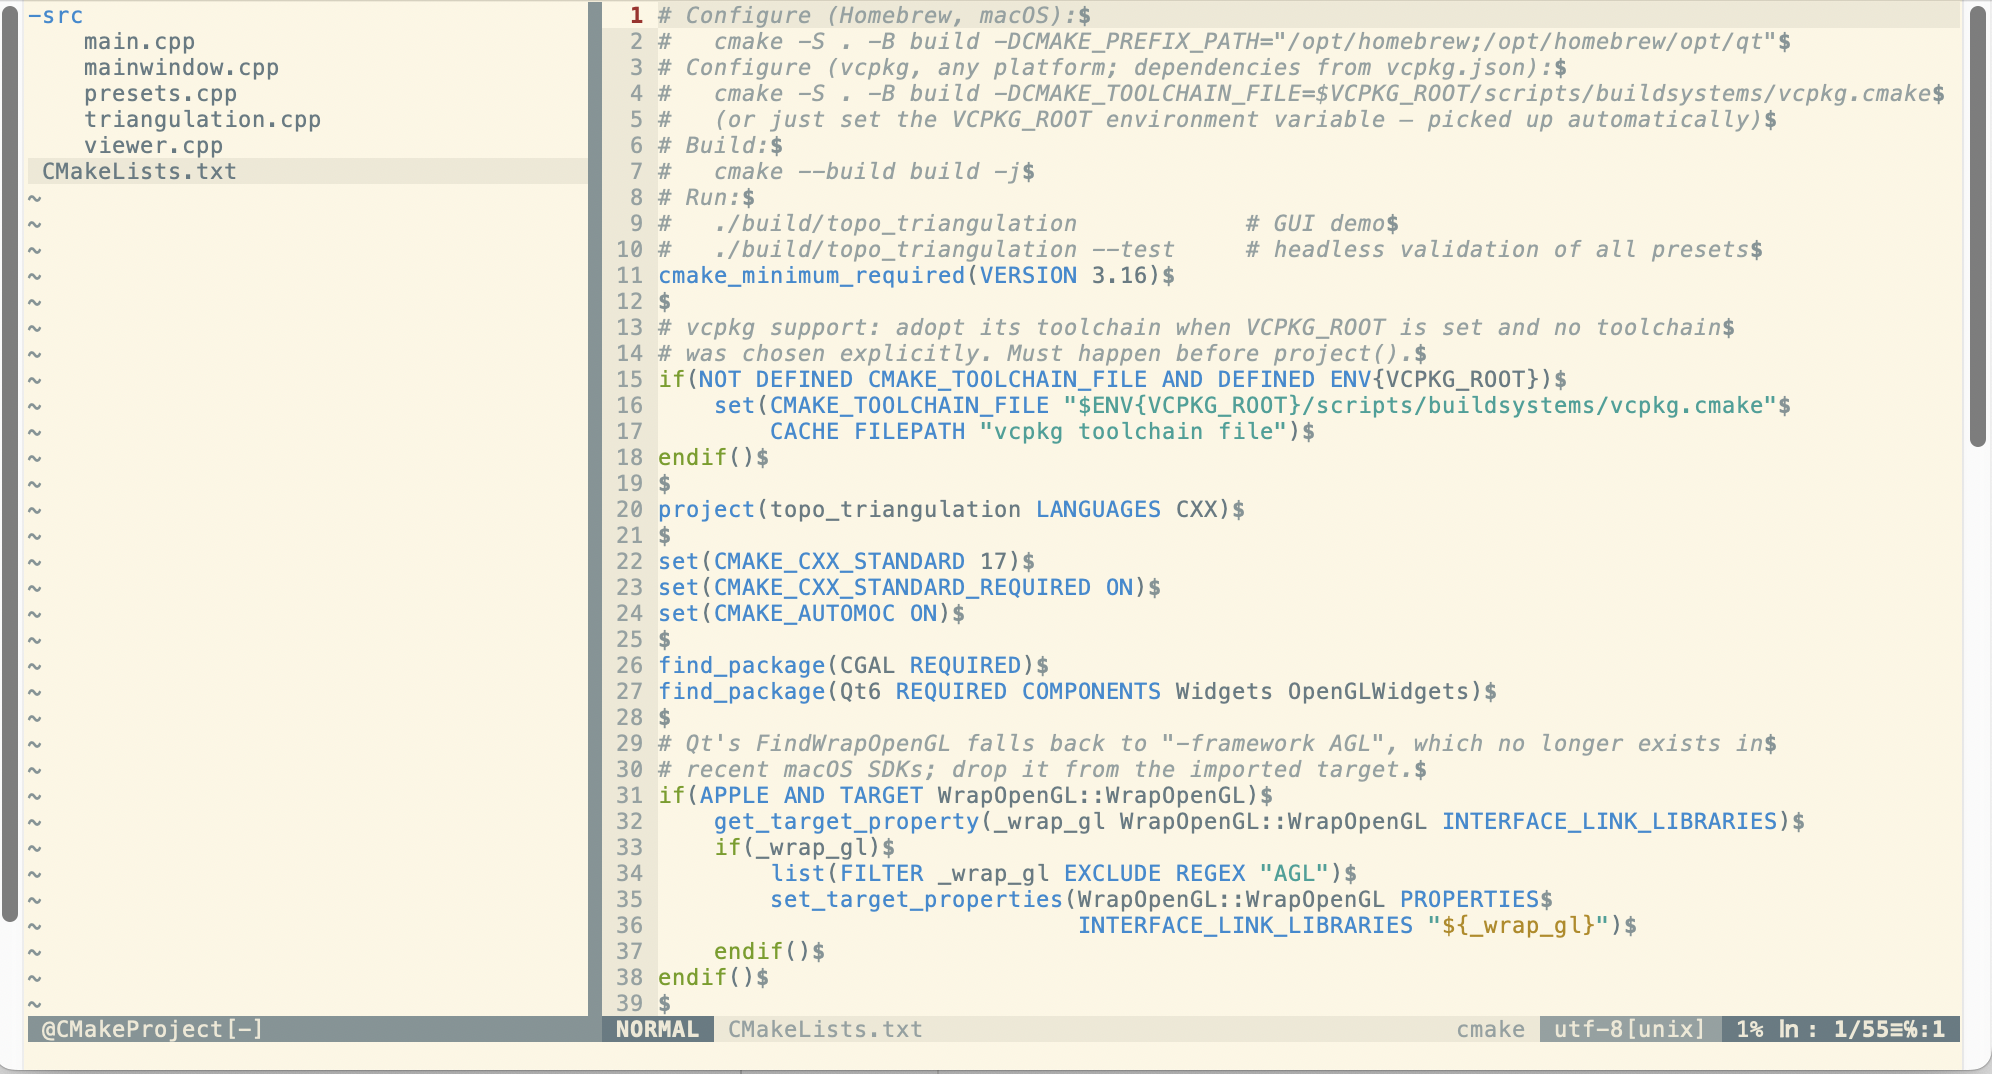Click find_package(CGAL REQUIRED) line
This screenshot has width=1992, height=1074.
coord(846,666)
